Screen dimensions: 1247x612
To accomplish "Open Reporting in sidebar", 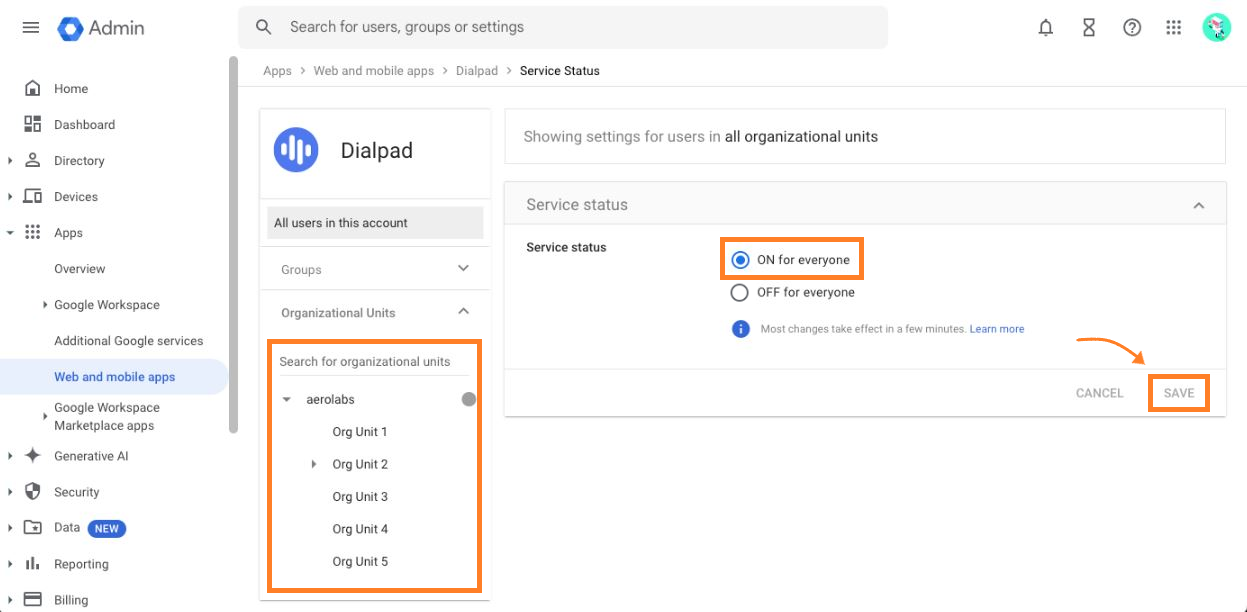I will pos(81,564).
